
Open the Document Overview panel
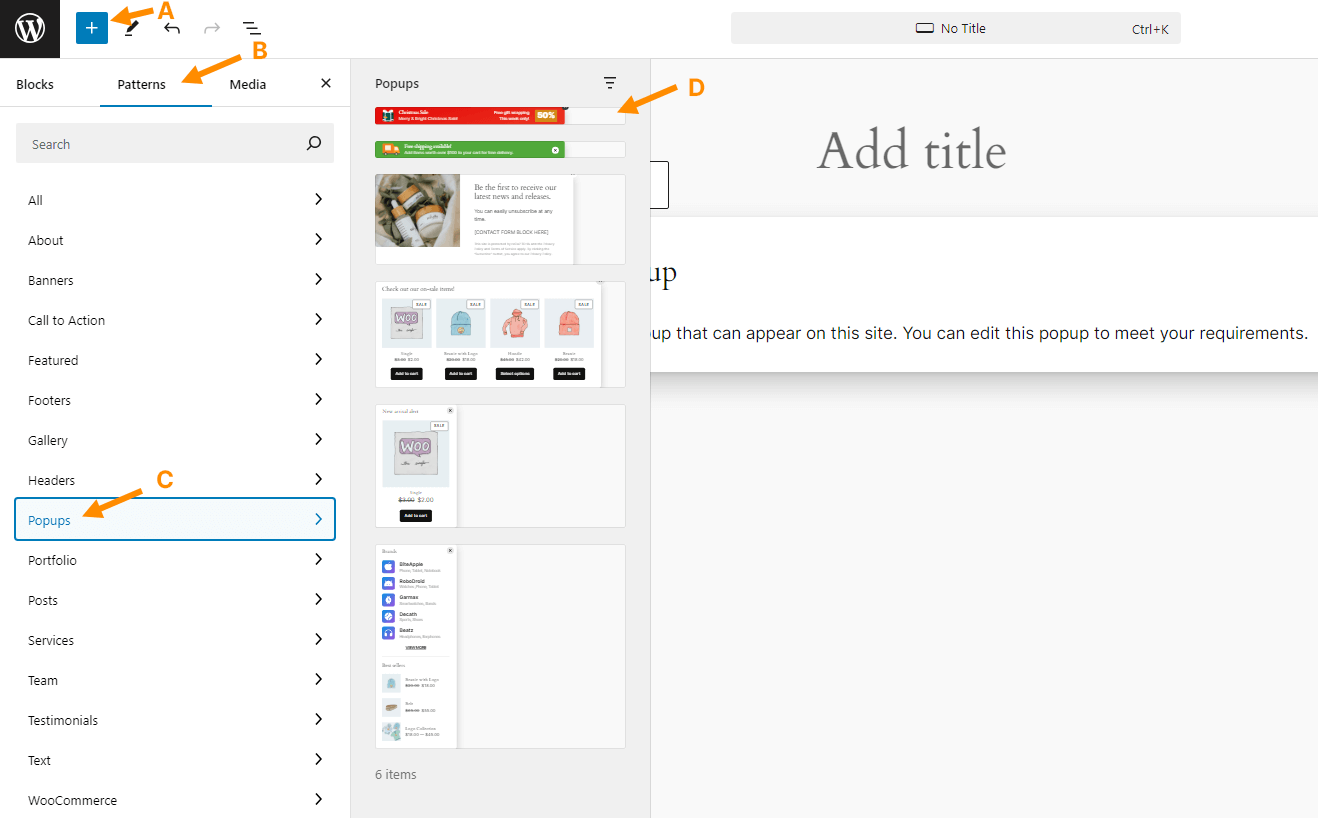click(250, 28)
